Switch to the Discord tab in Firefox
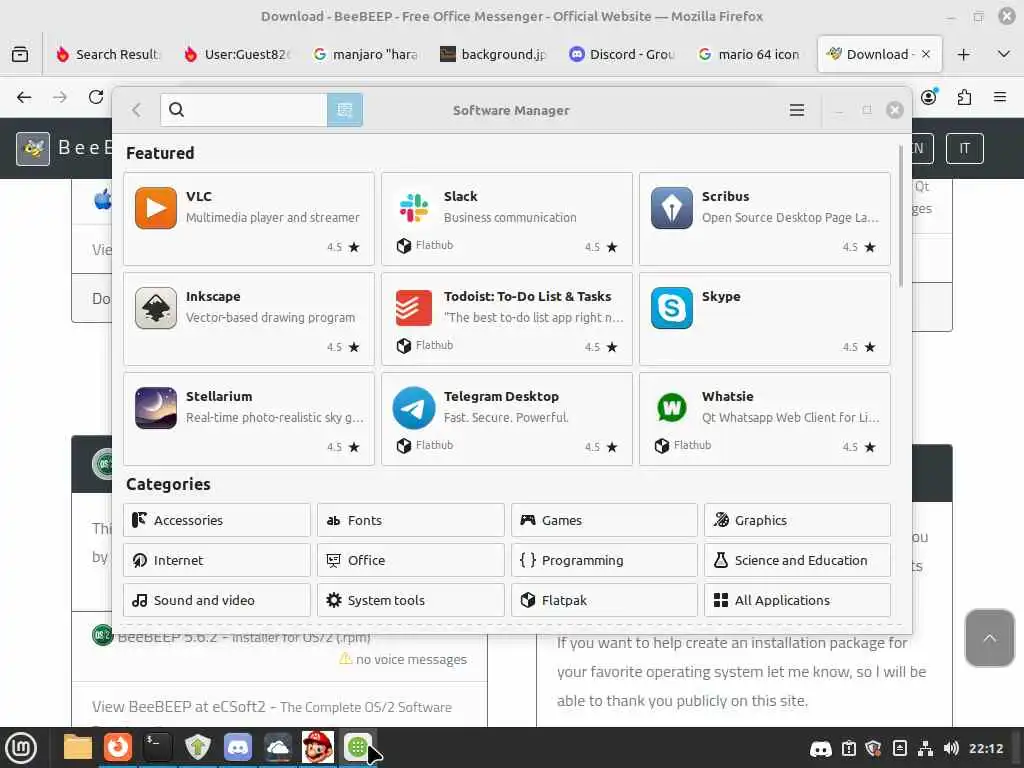Screen dimensions: 1024x768 pos(622,54)
